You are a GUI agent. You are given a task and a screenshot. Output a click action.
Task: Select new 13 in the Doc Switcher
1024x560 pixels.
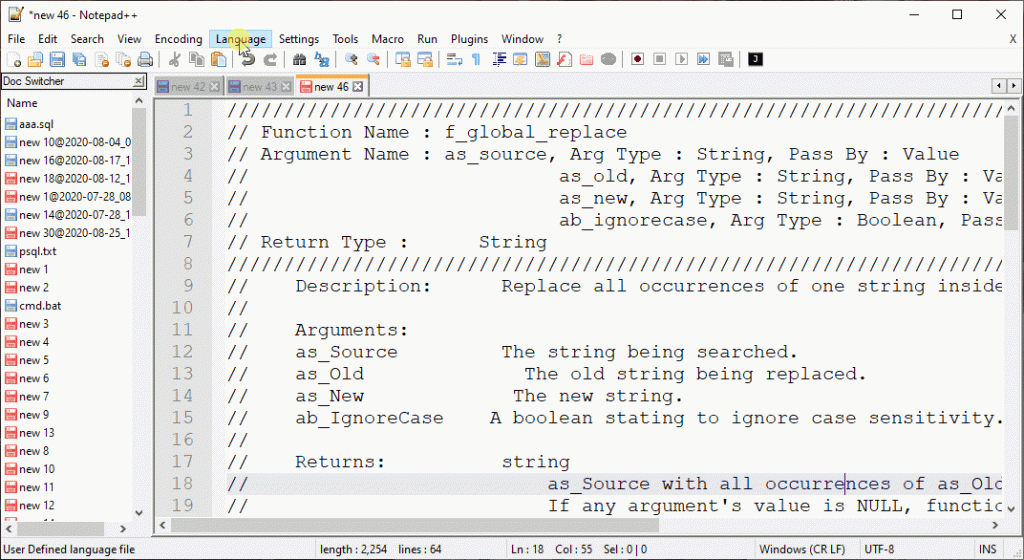(37, 433)
